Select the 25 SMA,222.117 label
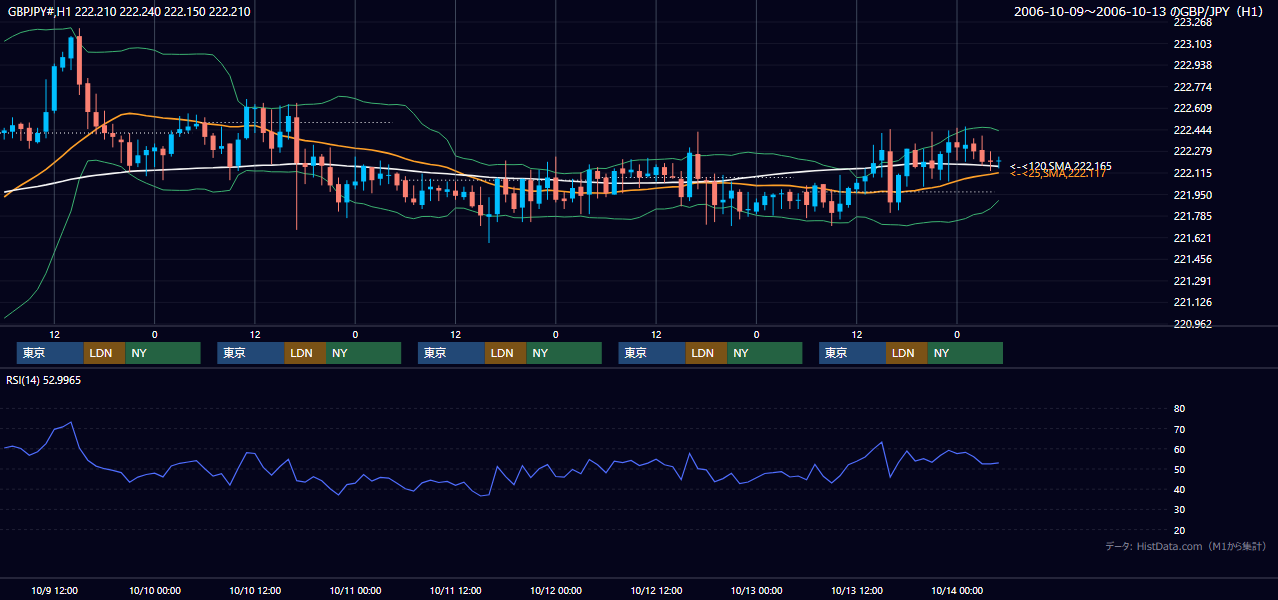Viewport: 1278px width, 600px height. click(x=1058, y=174)
